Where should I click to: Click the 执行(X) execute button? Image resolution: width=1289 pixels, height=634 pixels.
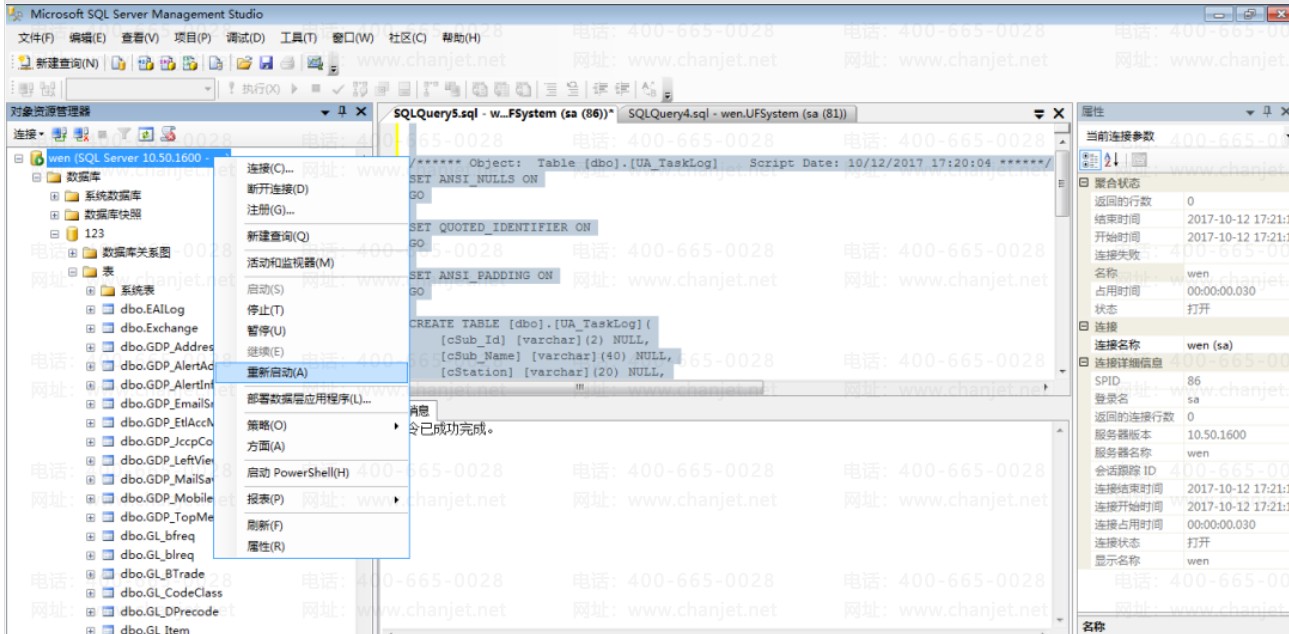coord(254,89)
